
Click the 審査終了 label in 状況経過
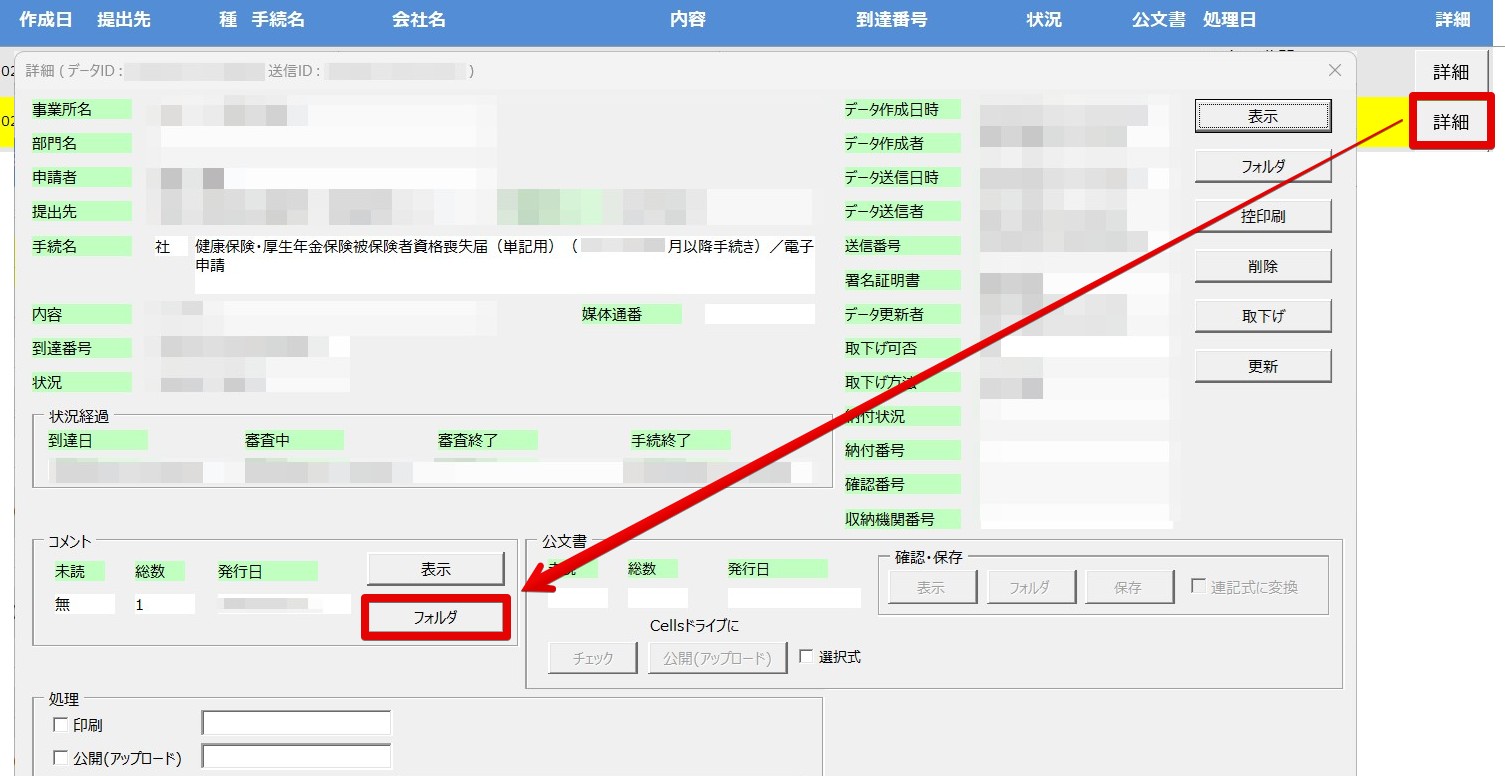pos(487,440)
